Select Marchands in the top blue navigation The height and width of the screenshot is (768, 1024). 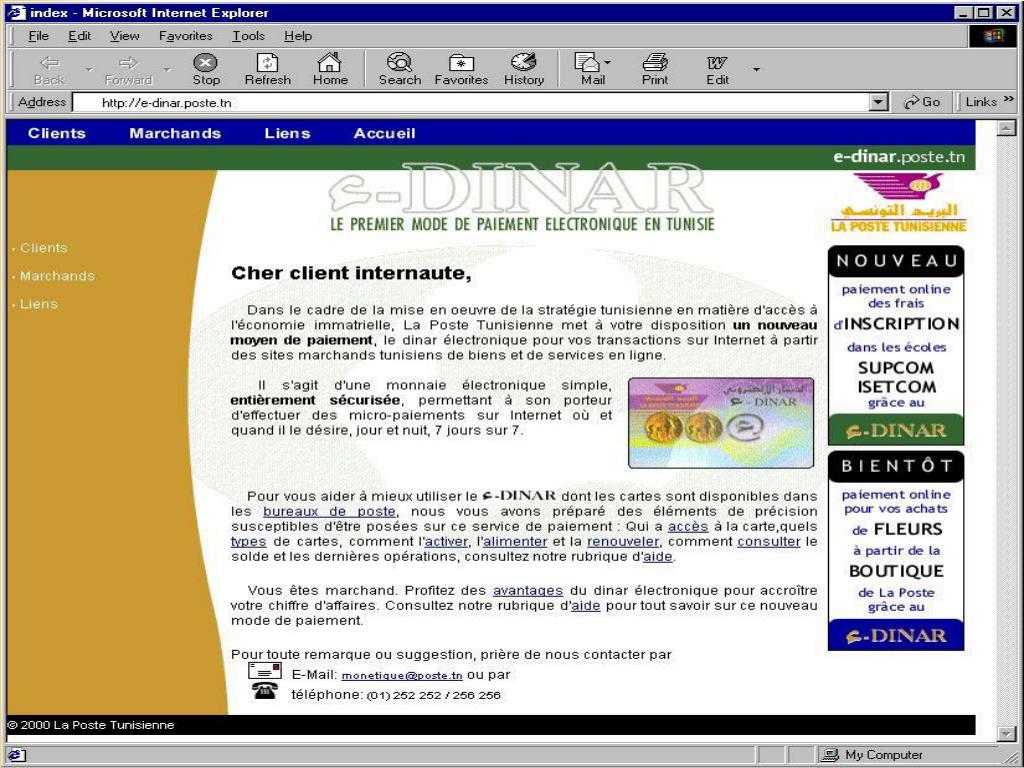175,133
